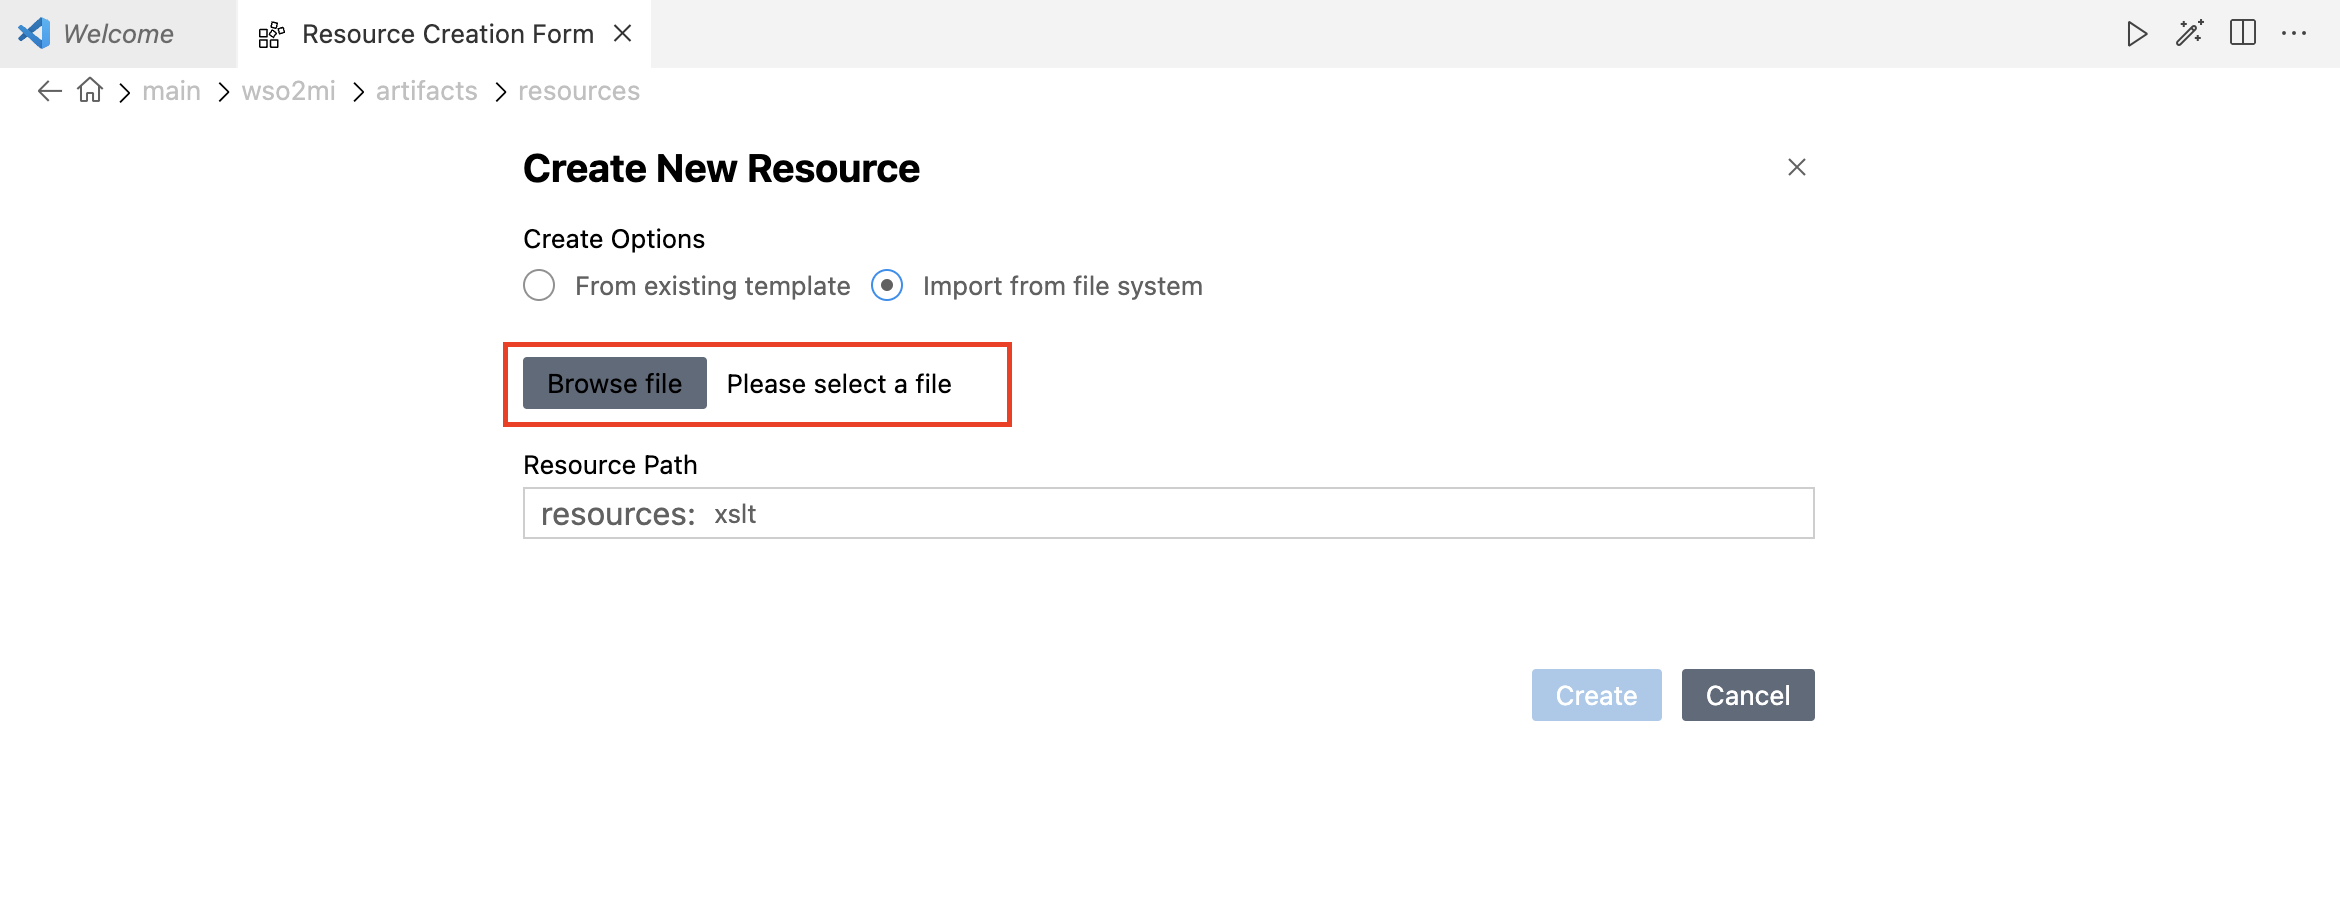Split the editor with layout icon
Image resolution: width=2340 pixels, height=906 pixels.
[2242, 34]
